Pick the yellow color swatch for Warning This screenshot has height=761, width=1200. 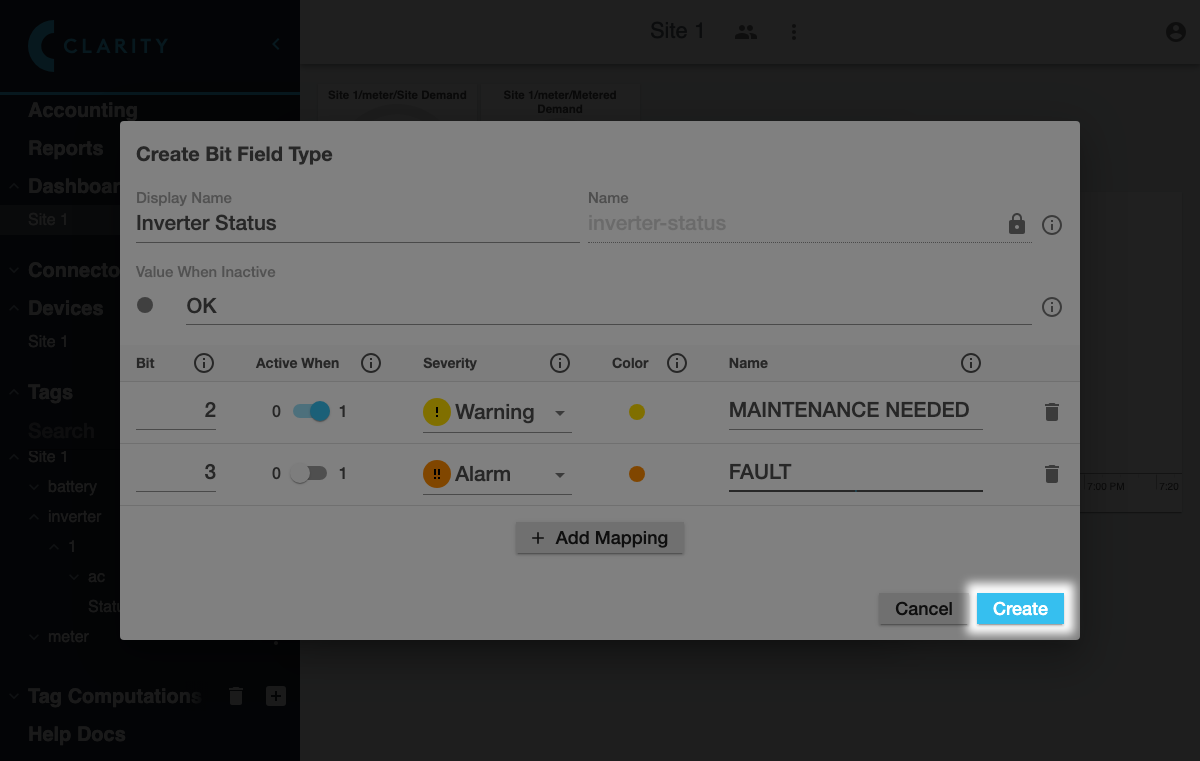coord(636,412)
